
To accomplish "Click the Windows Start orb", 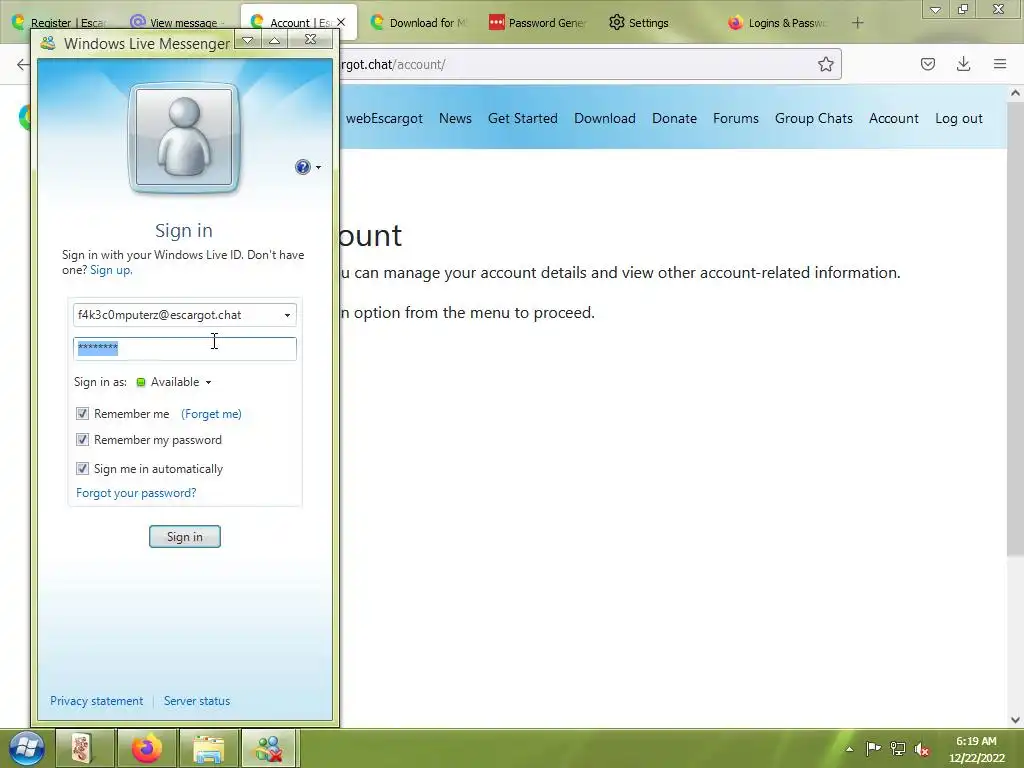I will [27, 748].
